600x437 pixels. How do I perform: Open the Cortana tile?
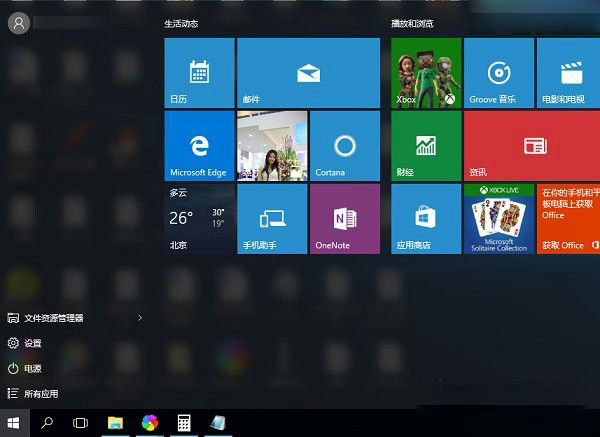pos(345,146)
